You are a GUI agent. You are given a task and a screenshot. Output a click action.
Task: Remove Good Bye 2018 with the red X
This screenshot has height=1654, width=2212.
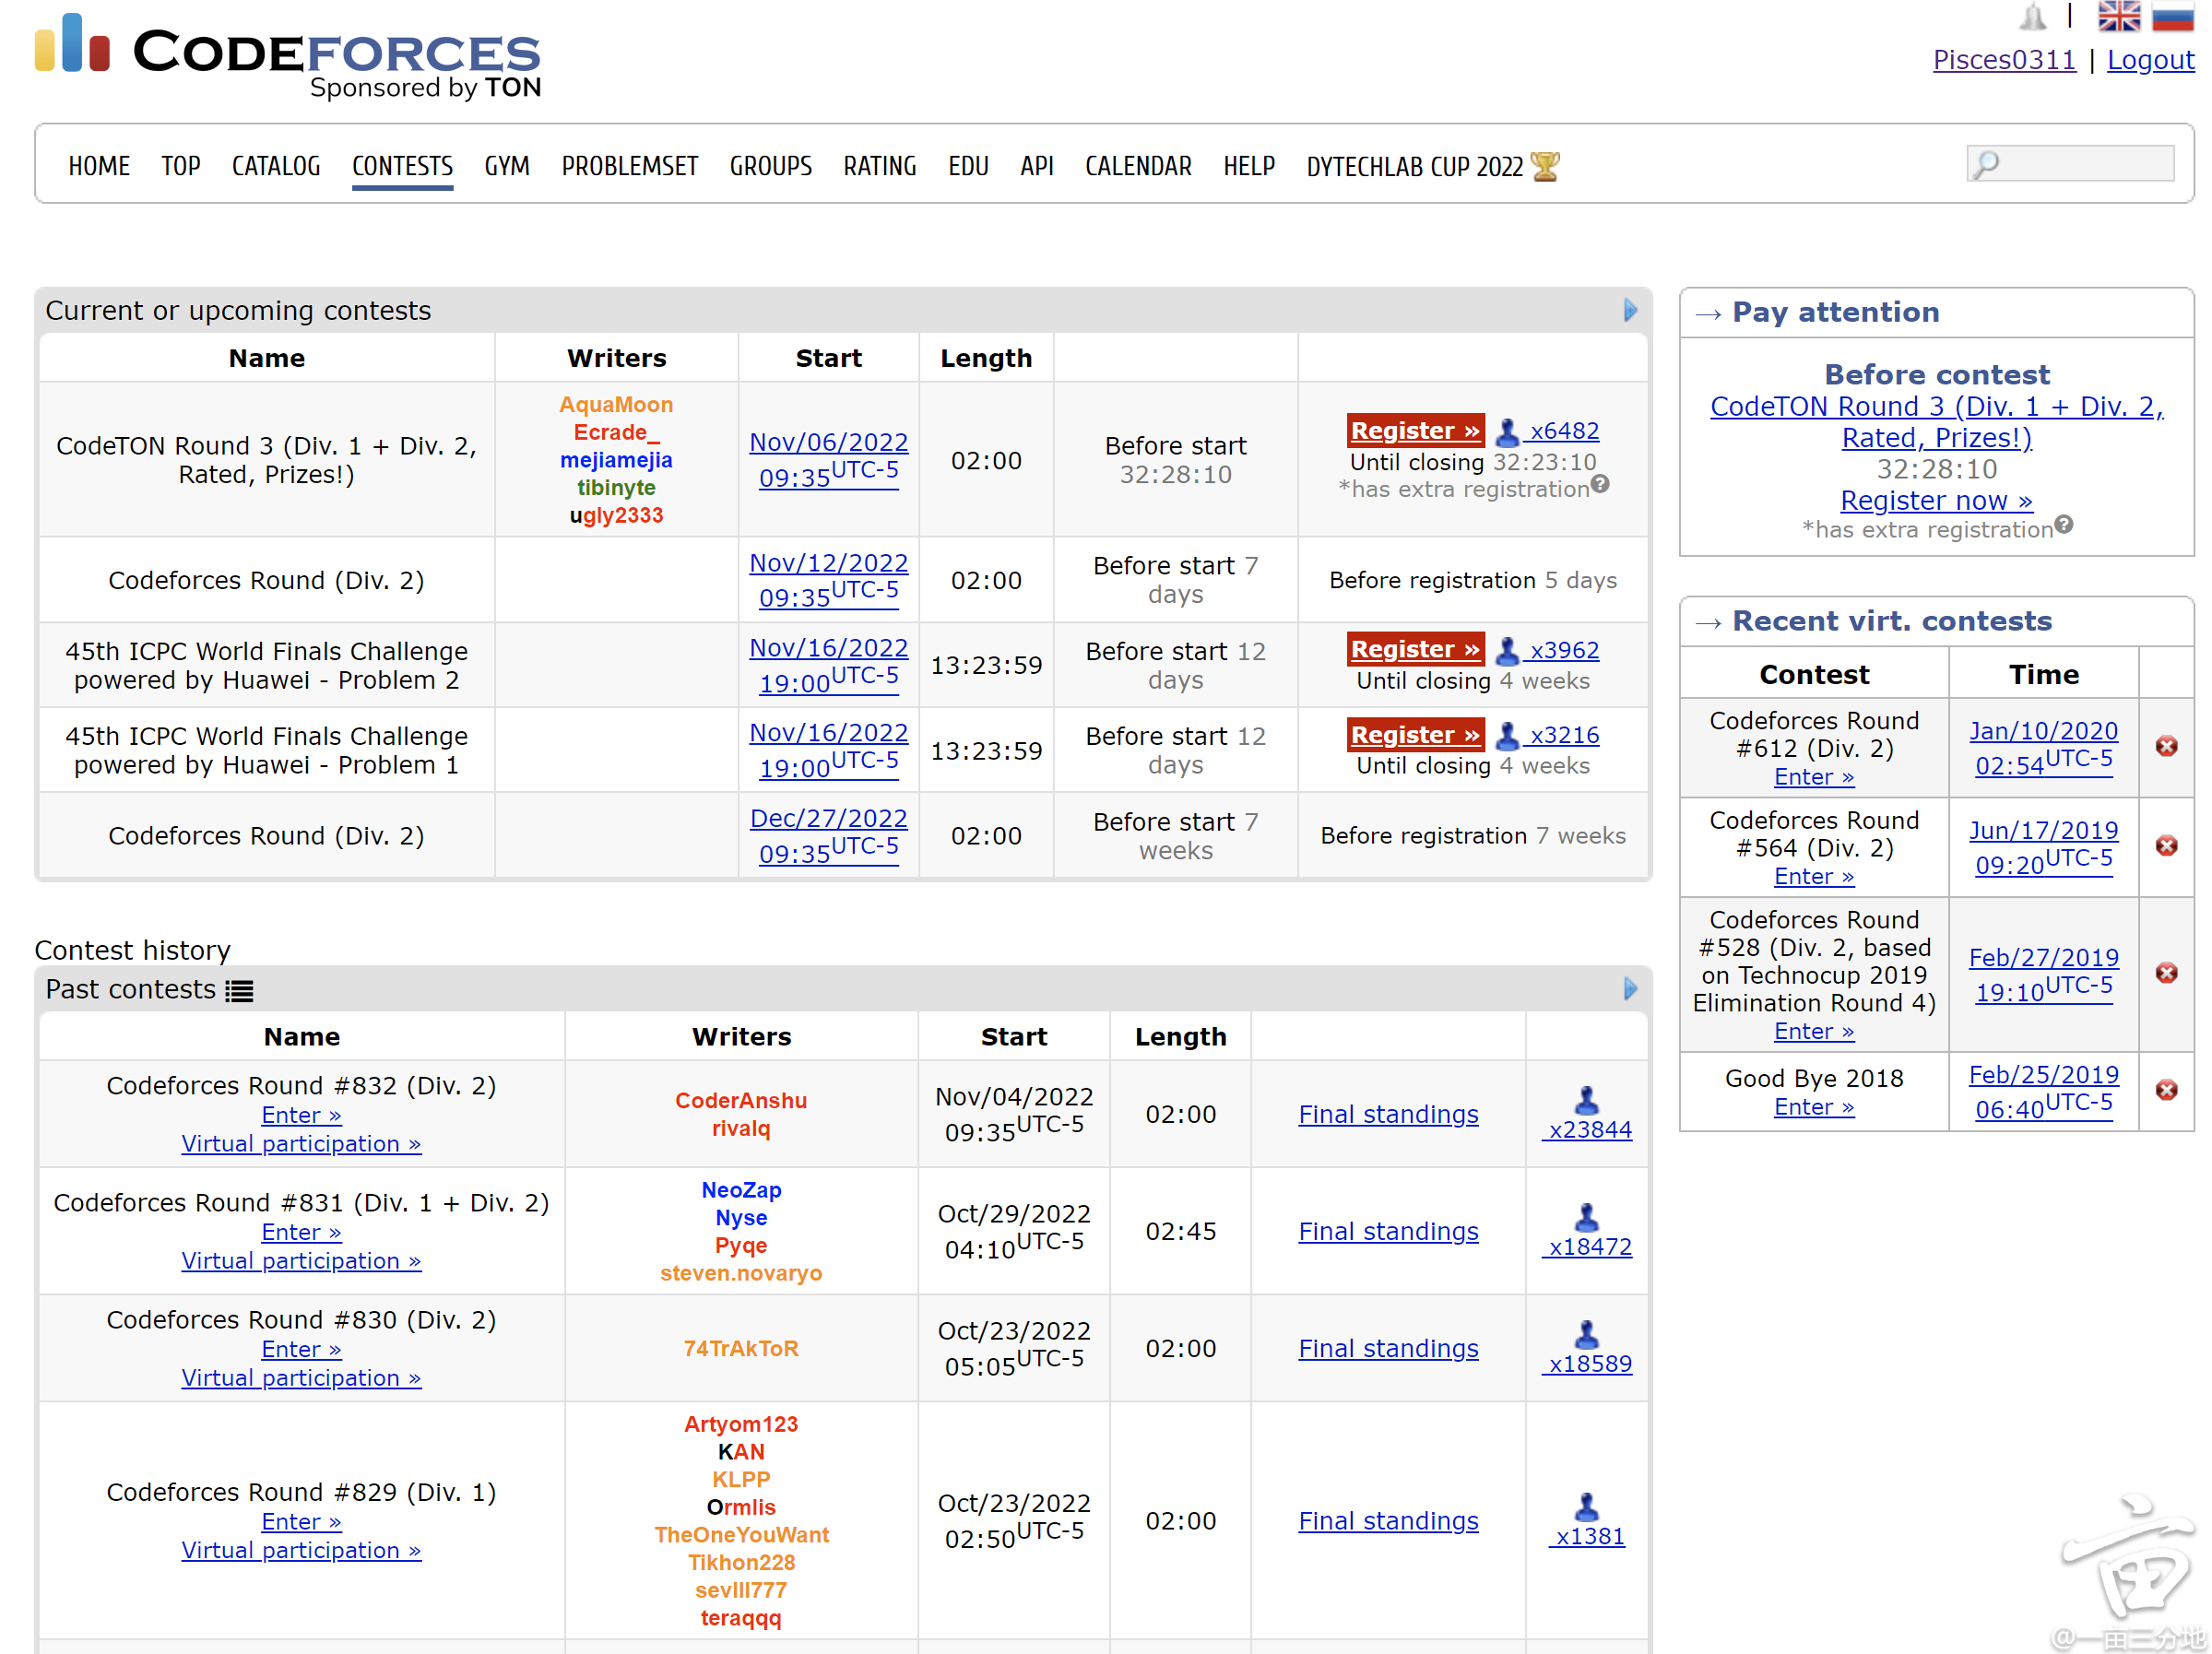click(2167, 1090)
